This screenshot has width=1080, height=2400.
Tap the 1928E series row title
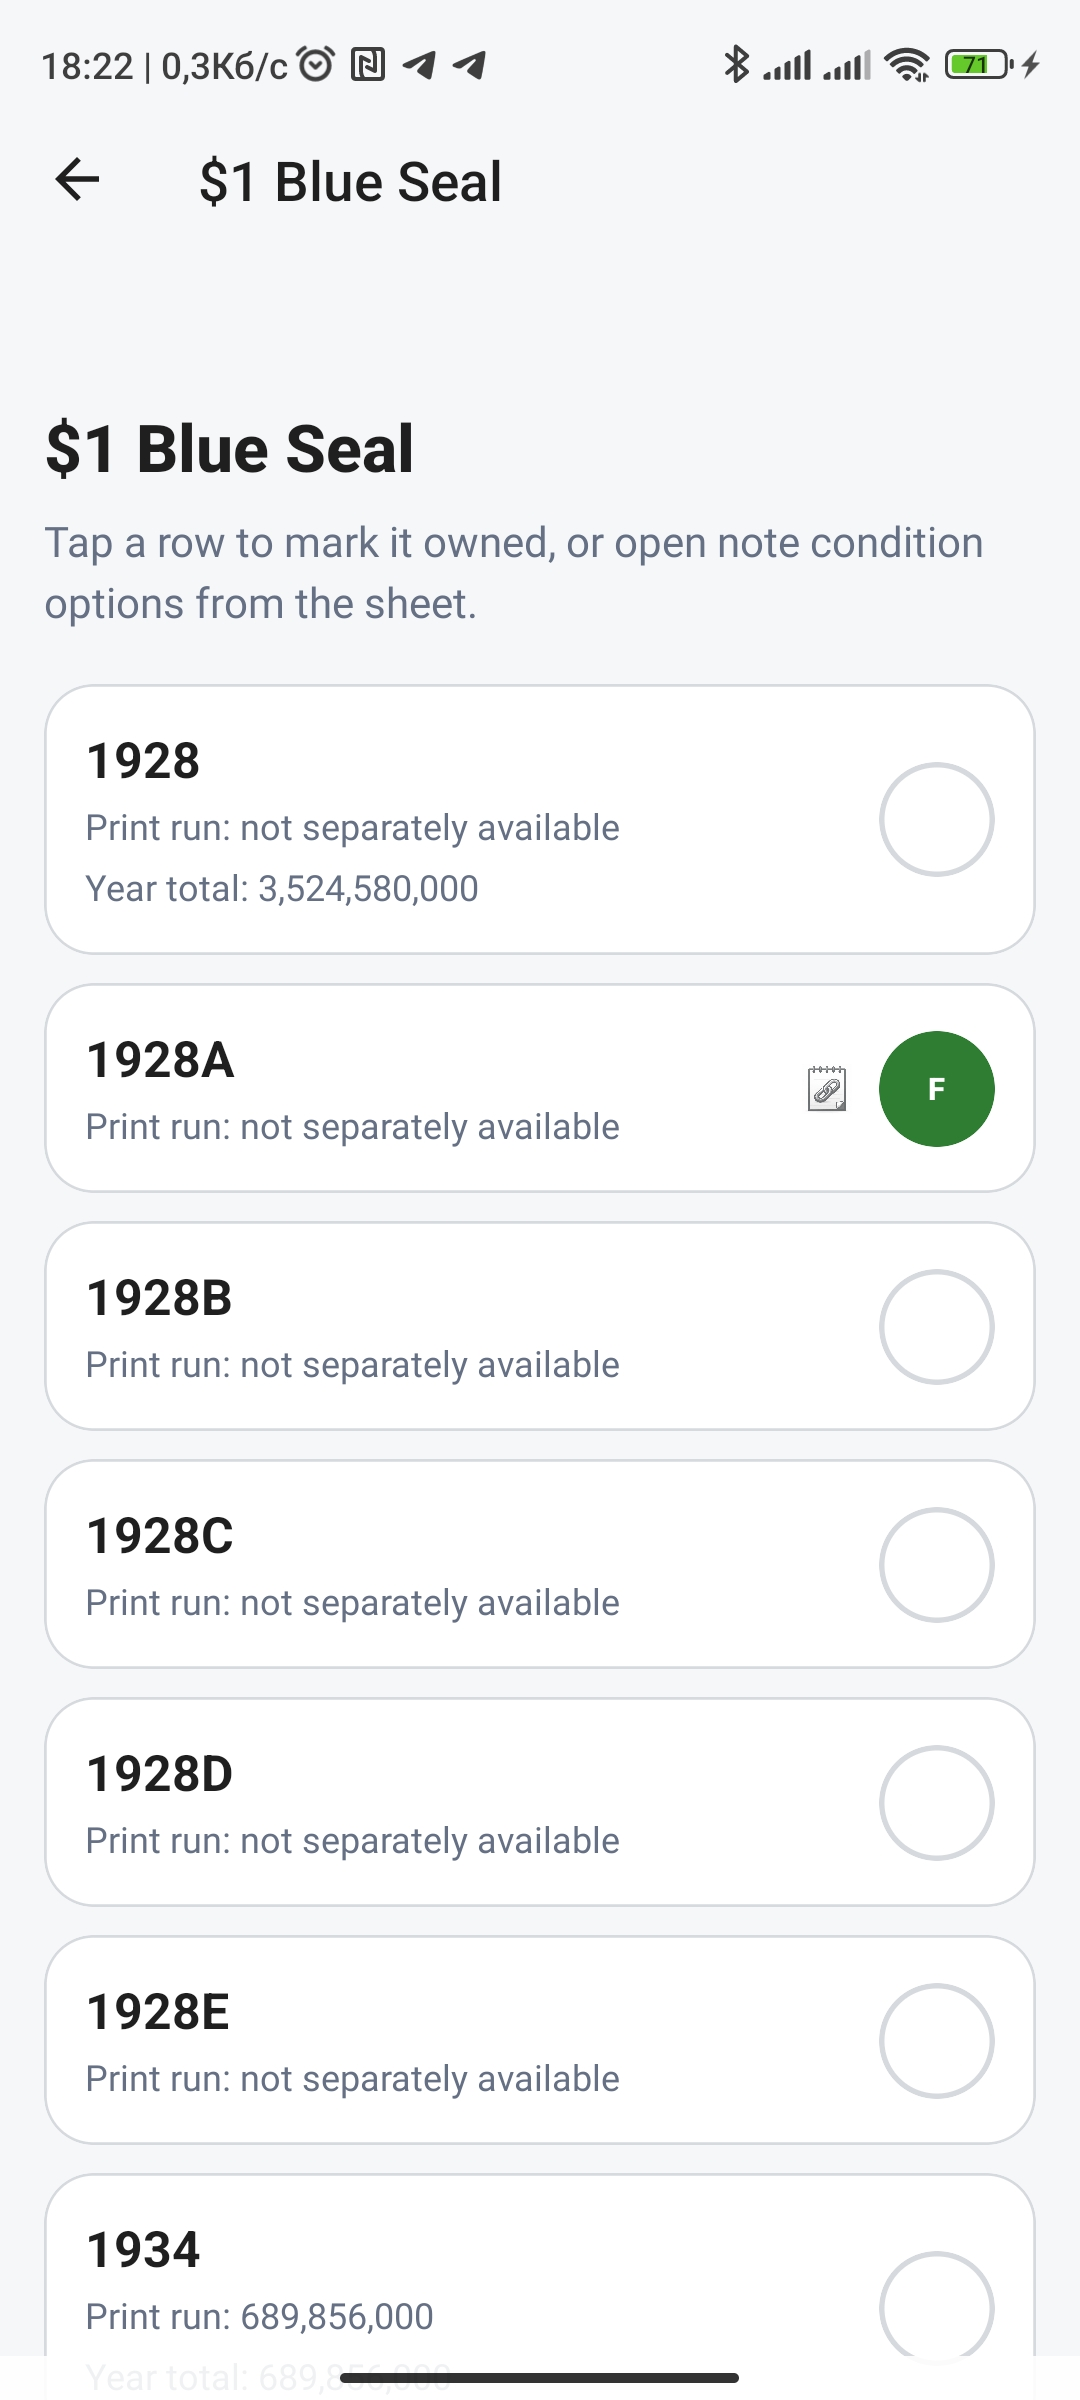coord(158,2012)
